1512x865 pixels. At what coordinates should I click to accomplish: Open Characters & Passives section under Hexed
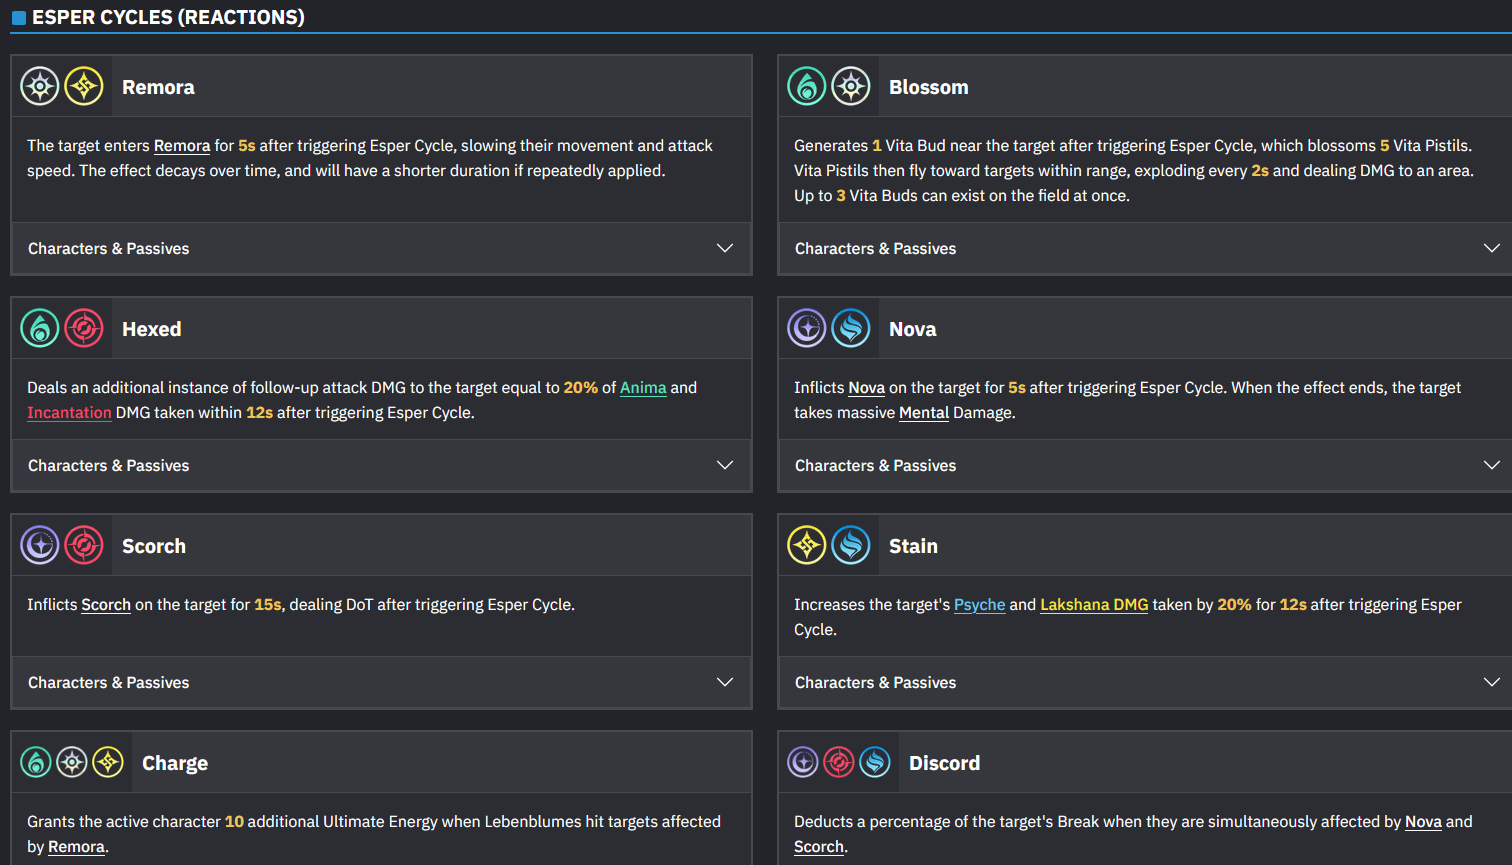tap(381, 465)
